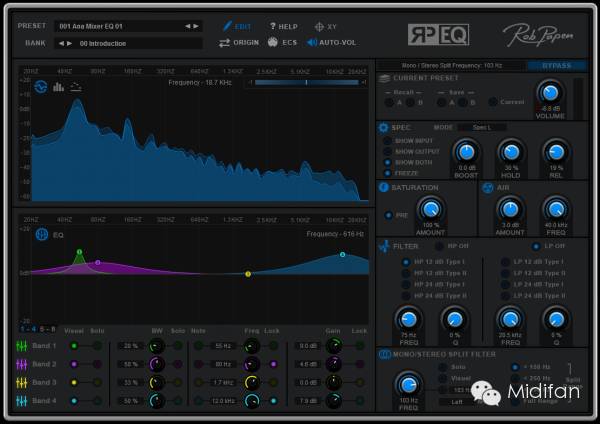Image resolution: width=600 pixels, height=424 pixels.
Task: Click the BYPASS button
Action: pyautogui.click(x=556, y=66)
